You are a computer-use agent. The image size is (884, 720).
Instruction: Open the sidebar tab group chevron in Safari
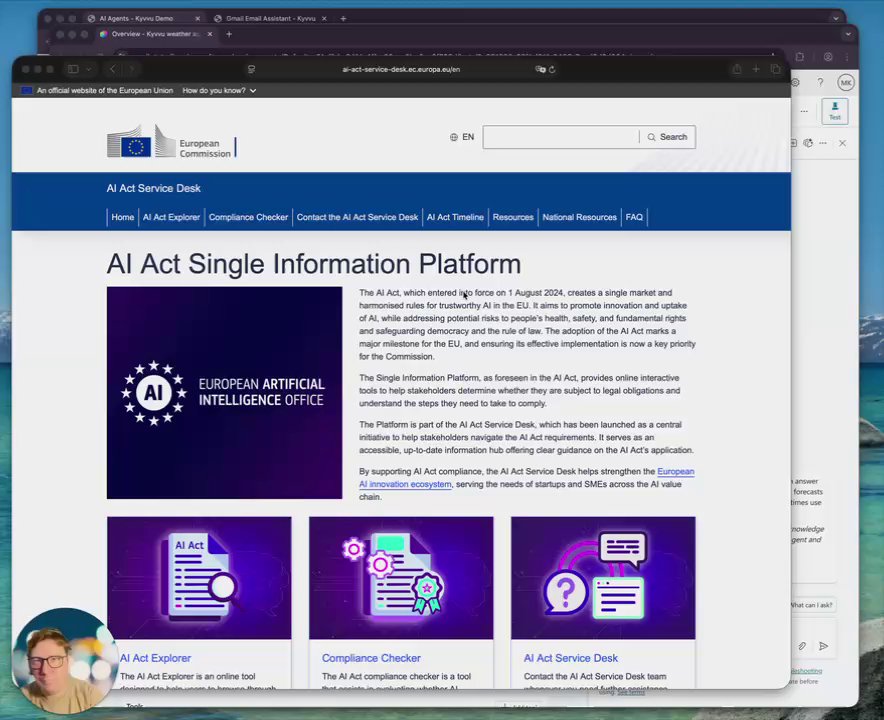(x=89, y=69)
